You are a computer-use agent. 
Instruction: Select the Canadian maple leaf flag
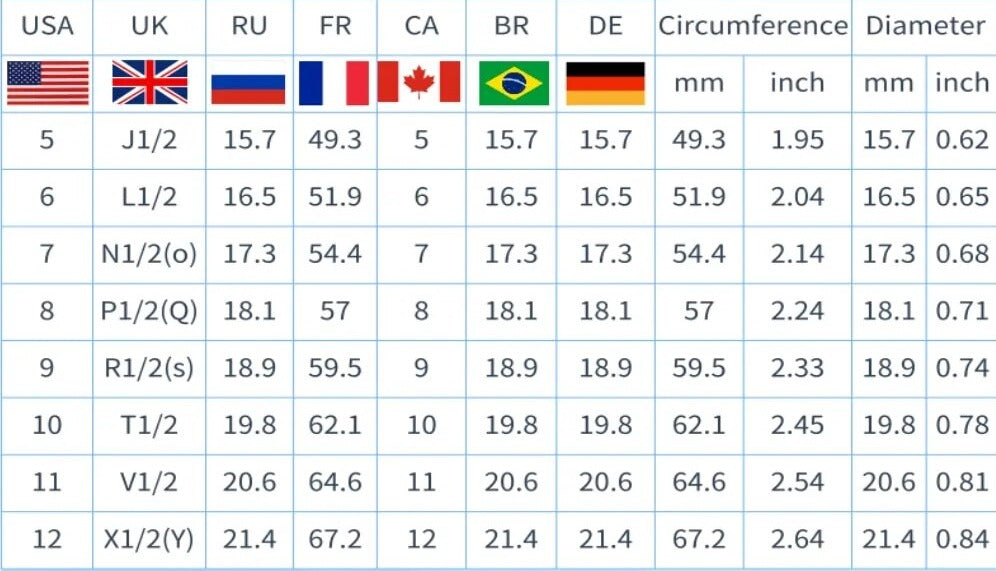419,83
